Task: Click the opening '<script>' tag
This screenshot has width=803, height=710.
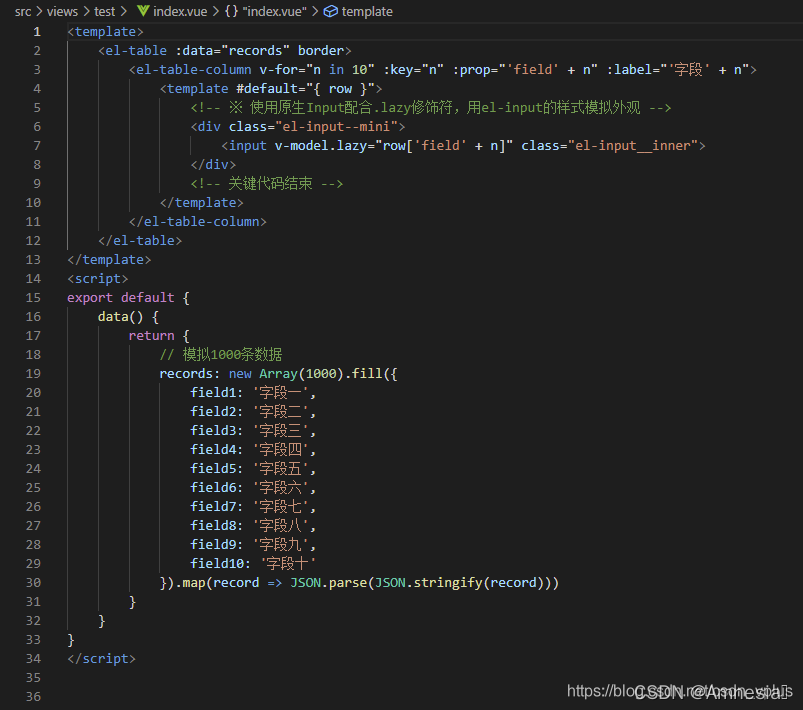Action: click(97, 279)
